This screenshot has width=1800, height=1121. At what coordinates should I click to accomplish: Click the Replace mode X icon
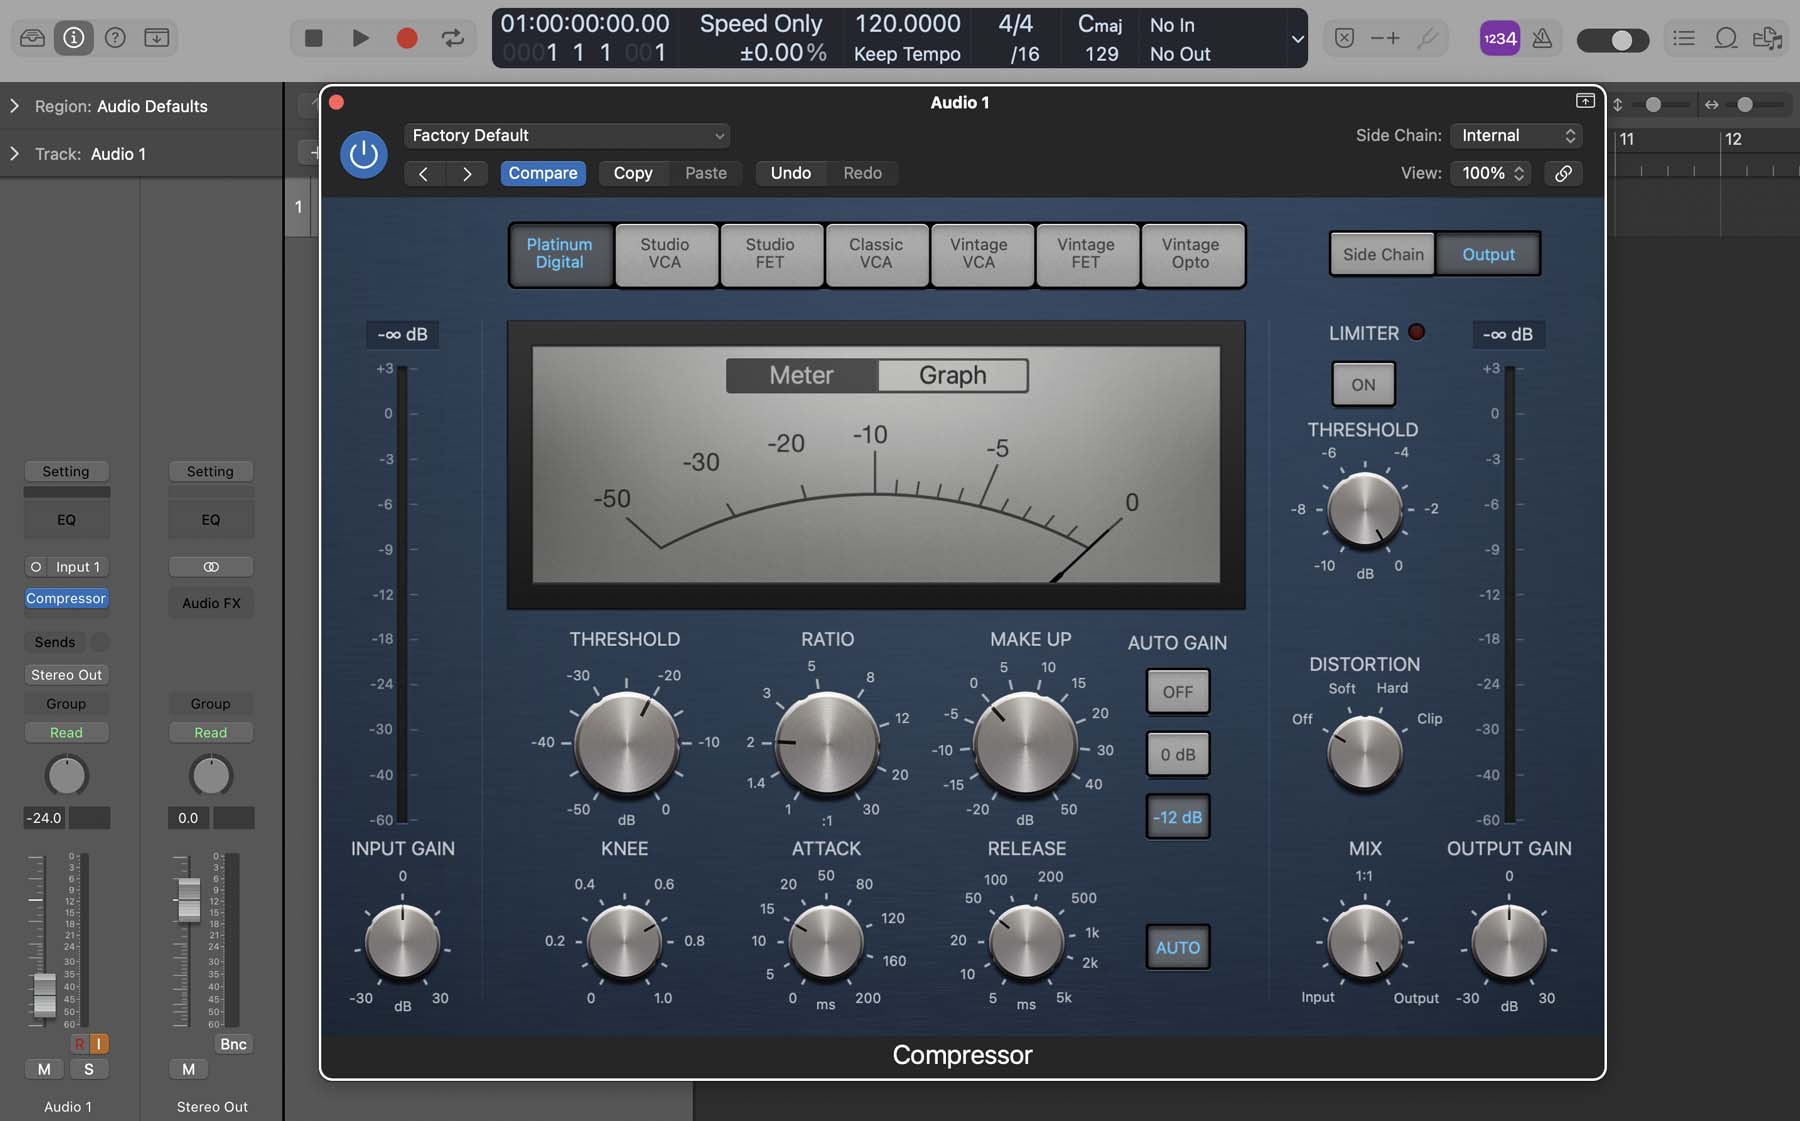[1344, 38]
